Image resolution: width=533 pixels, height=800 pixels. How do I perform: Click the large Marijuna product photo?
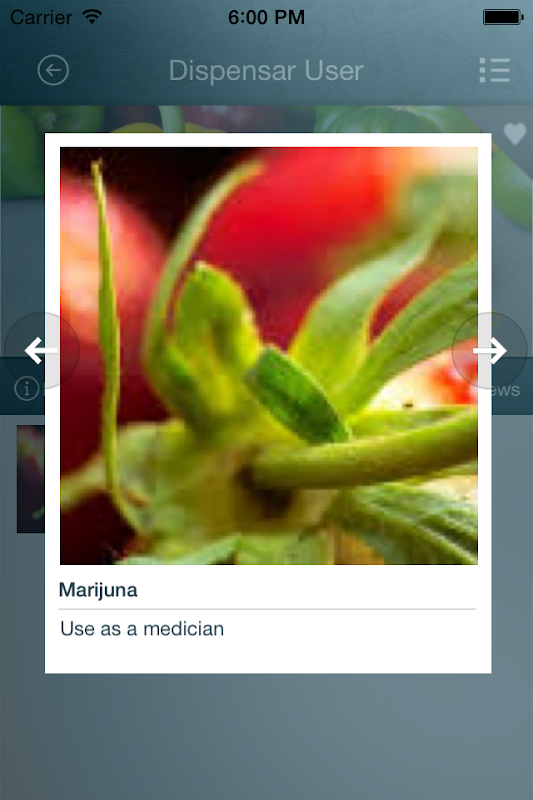[269, 356]
